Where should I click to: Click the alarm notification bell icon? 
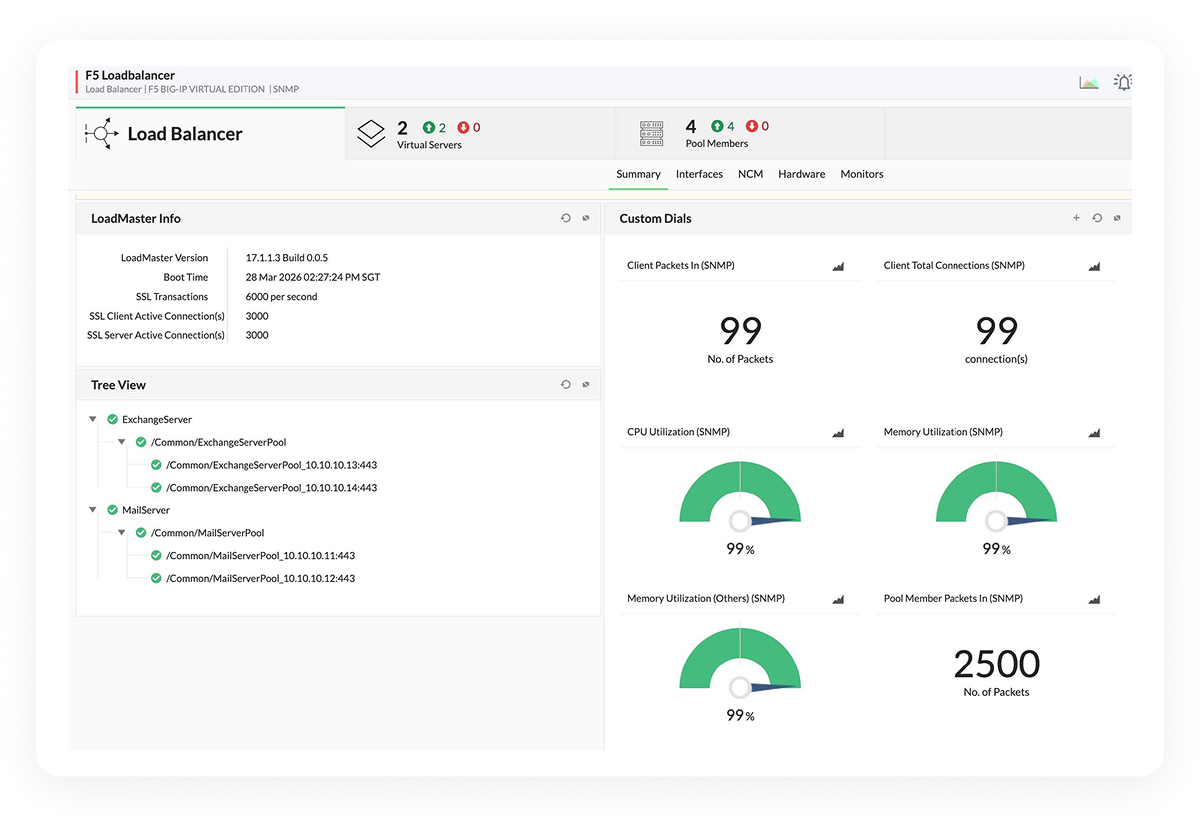click(x=1122, y=81)
